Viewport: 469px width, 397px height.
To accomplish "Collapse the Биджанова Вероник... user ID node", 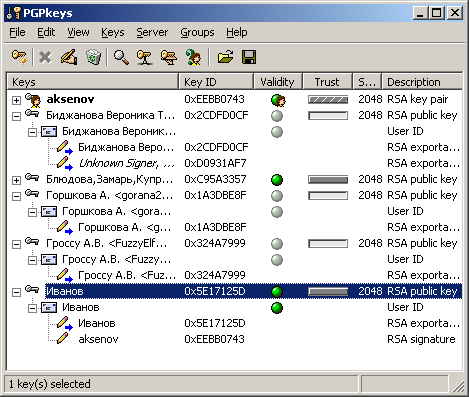I will point(32,132).
